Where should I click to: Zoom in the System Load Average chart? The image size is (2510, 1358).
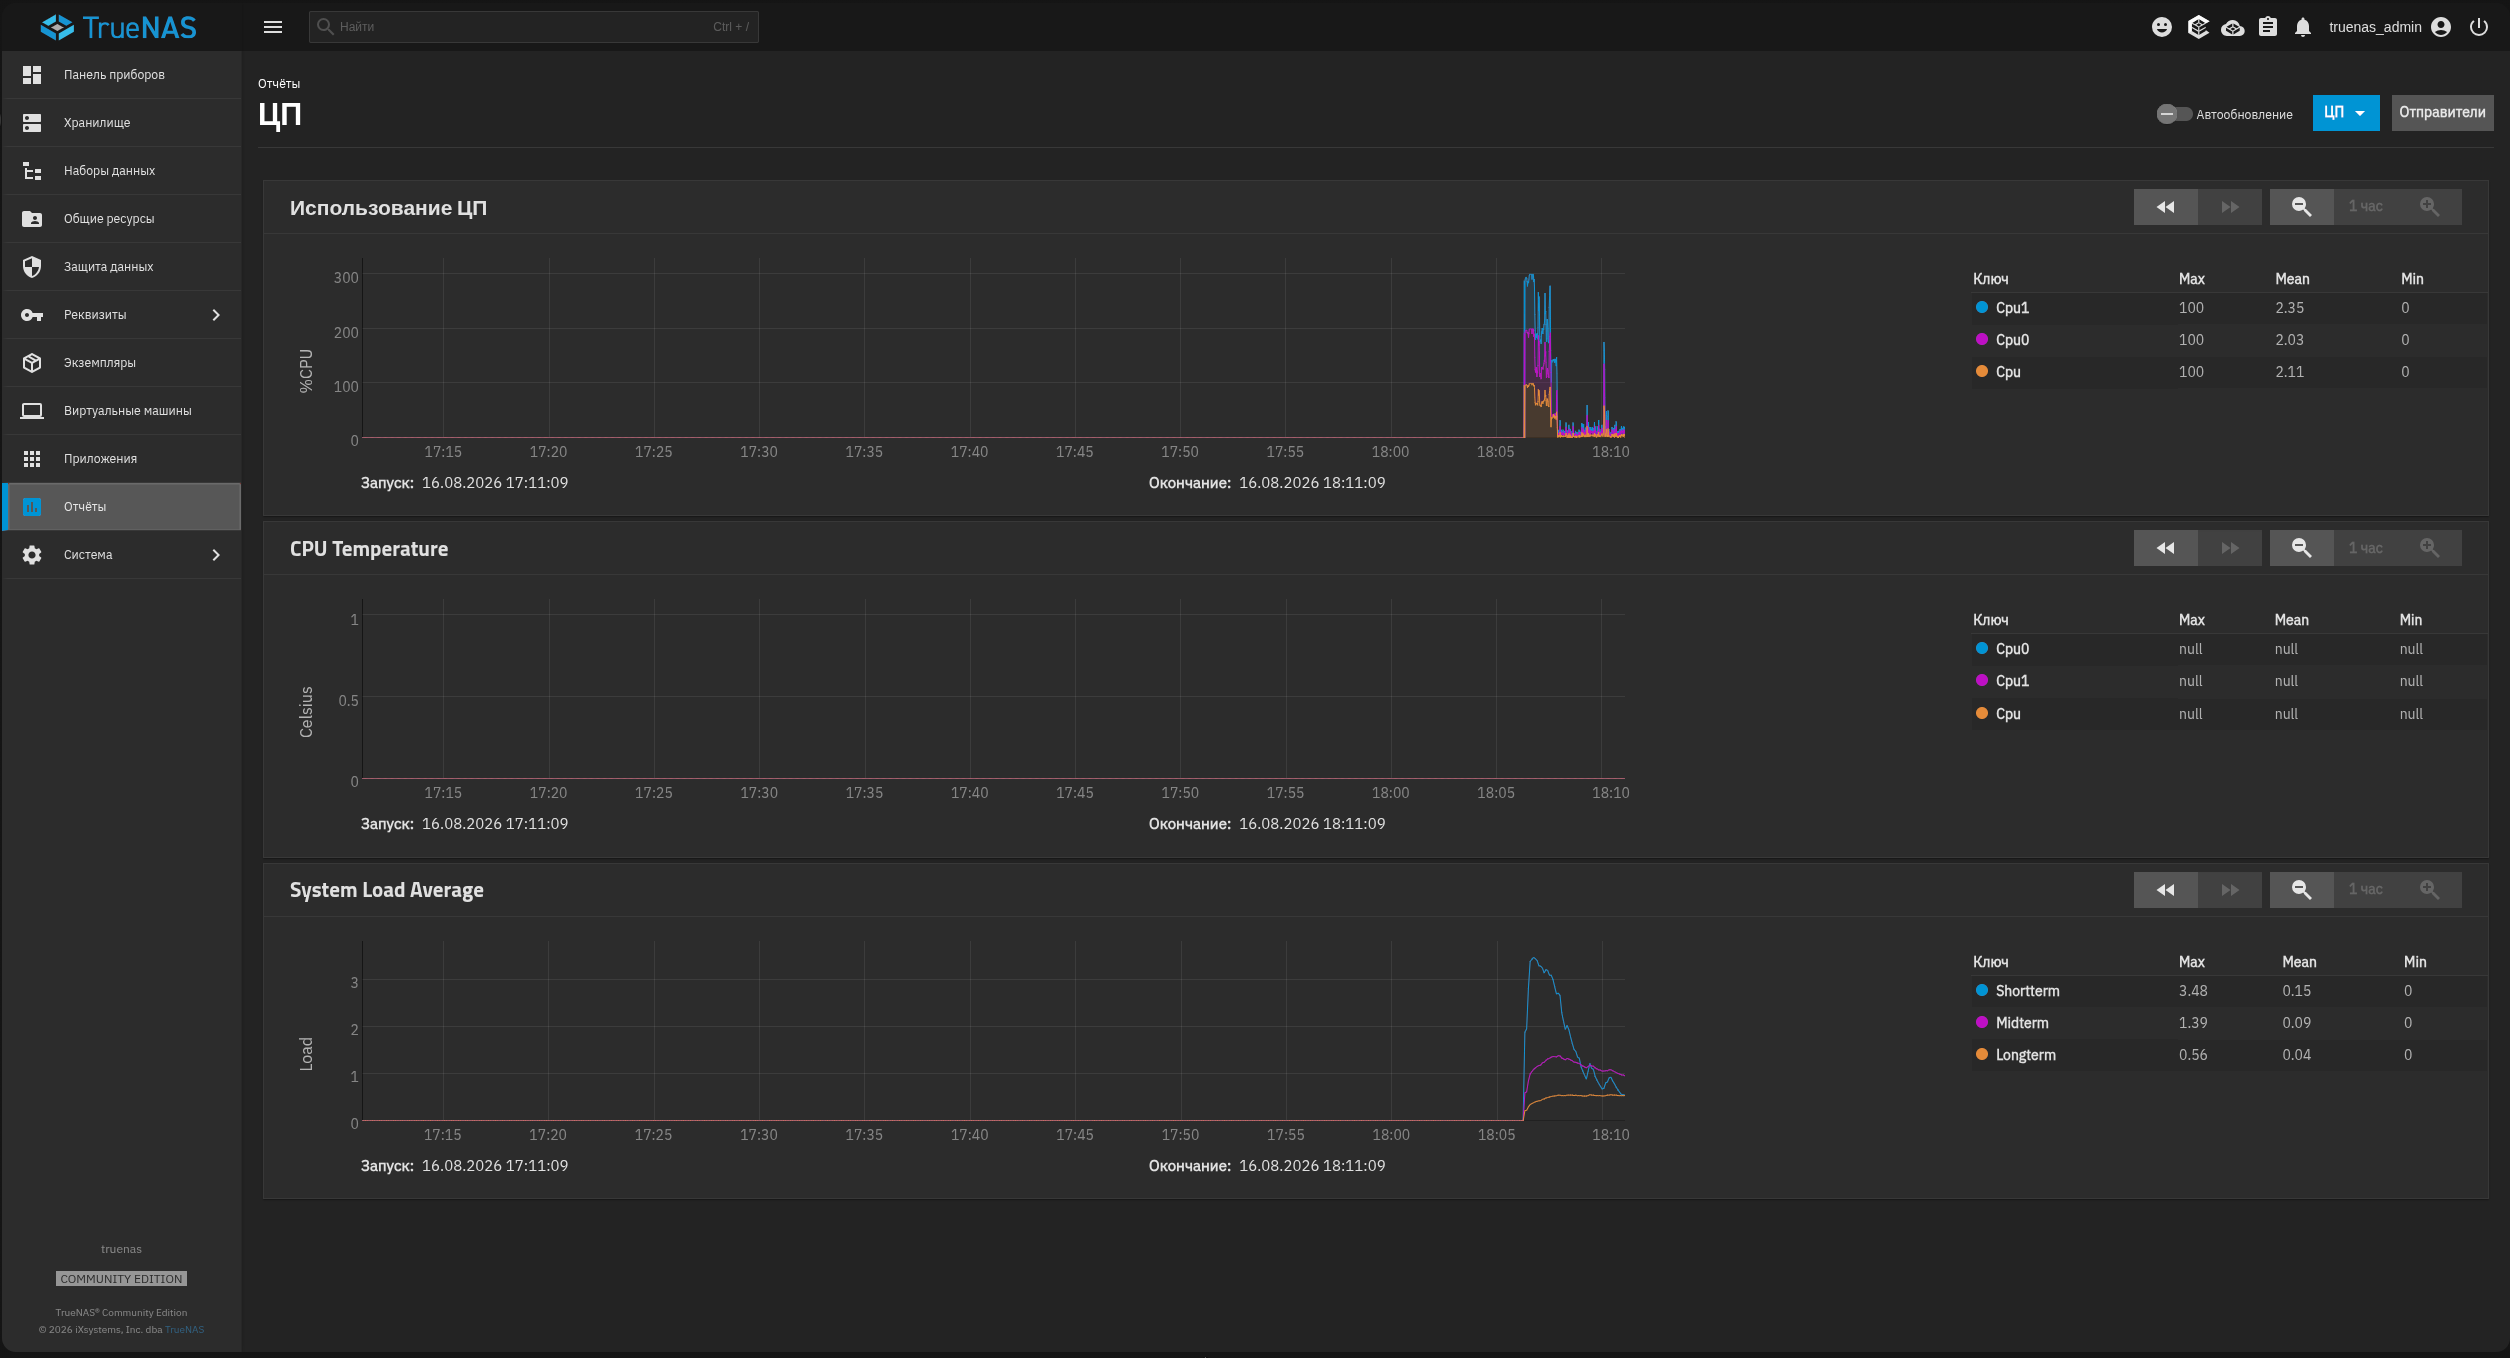point(2430,890)
